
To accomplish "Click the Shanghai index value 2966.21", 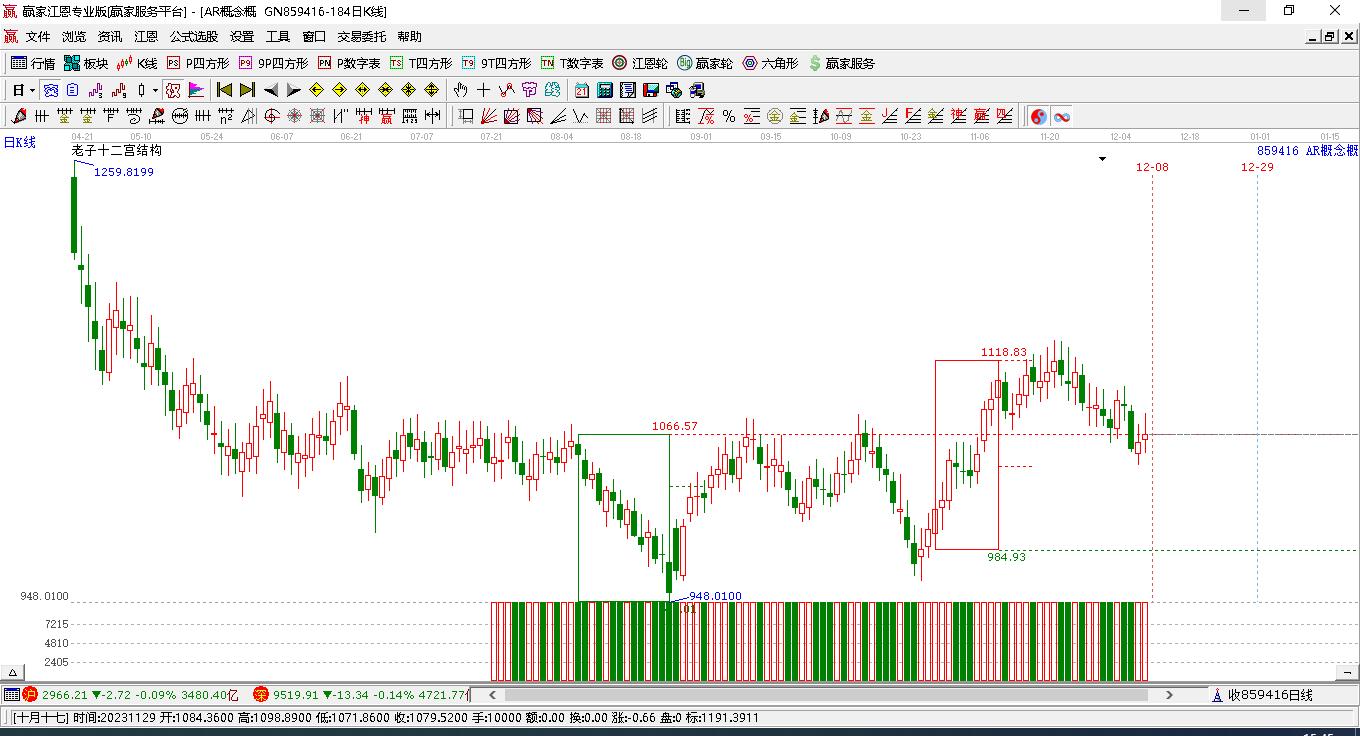I will 64,694.
